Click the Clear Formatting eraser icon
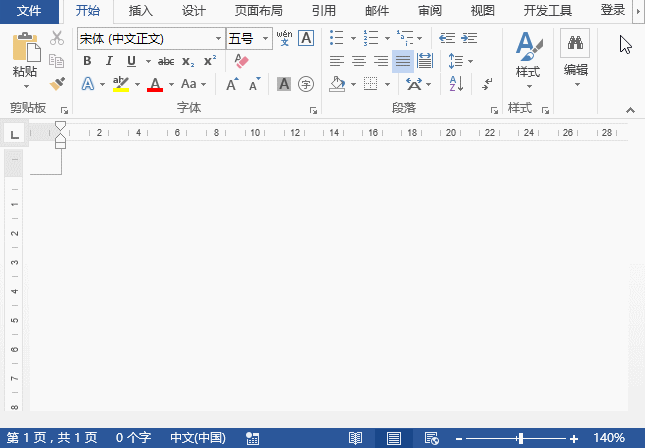The image size is (645, 448). [x=240, y=61]
